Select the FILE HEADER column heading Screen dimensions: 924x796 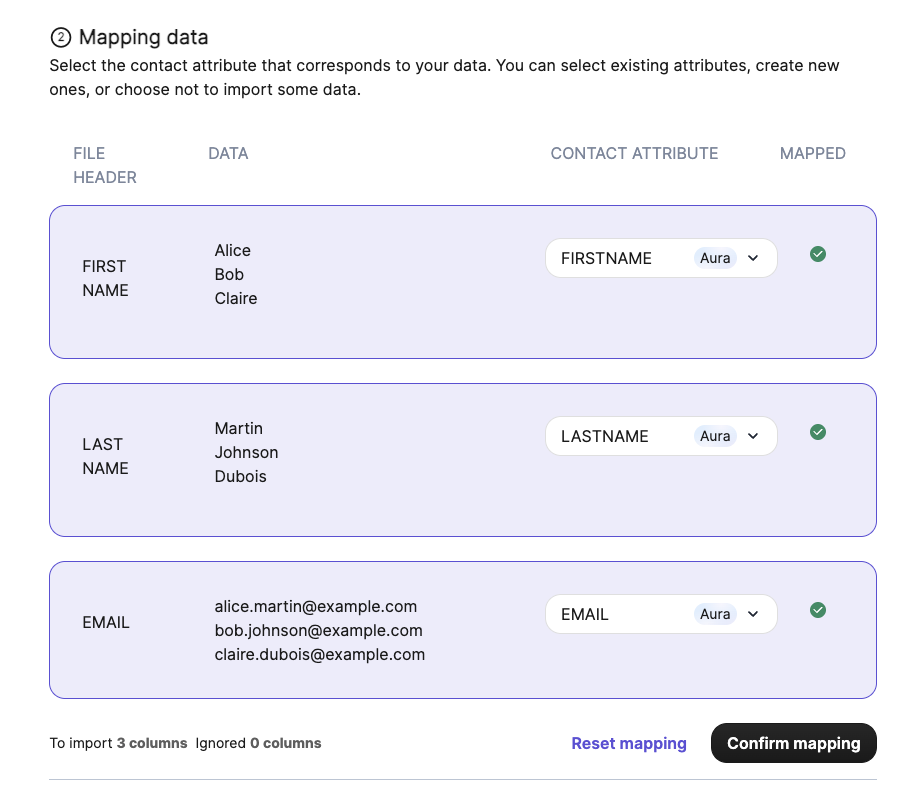click(104, 165)
